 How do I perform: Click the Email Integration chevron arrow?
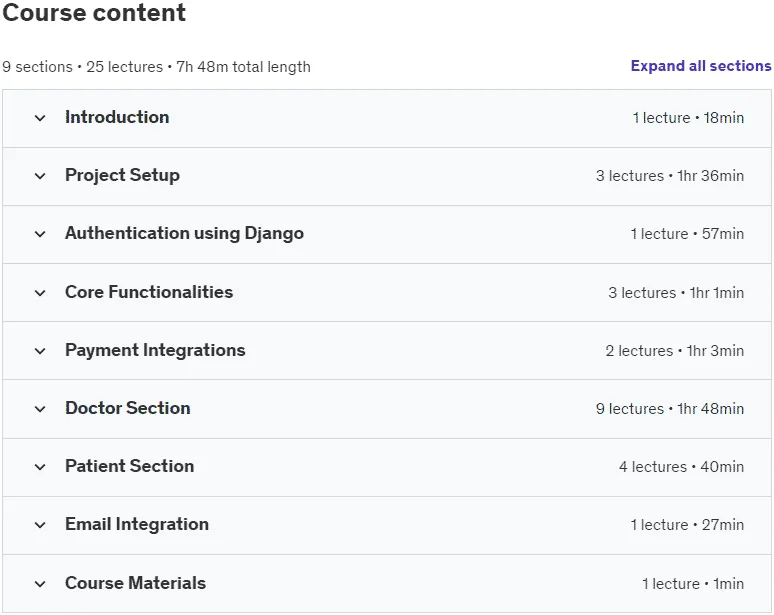tap(40, 525)
